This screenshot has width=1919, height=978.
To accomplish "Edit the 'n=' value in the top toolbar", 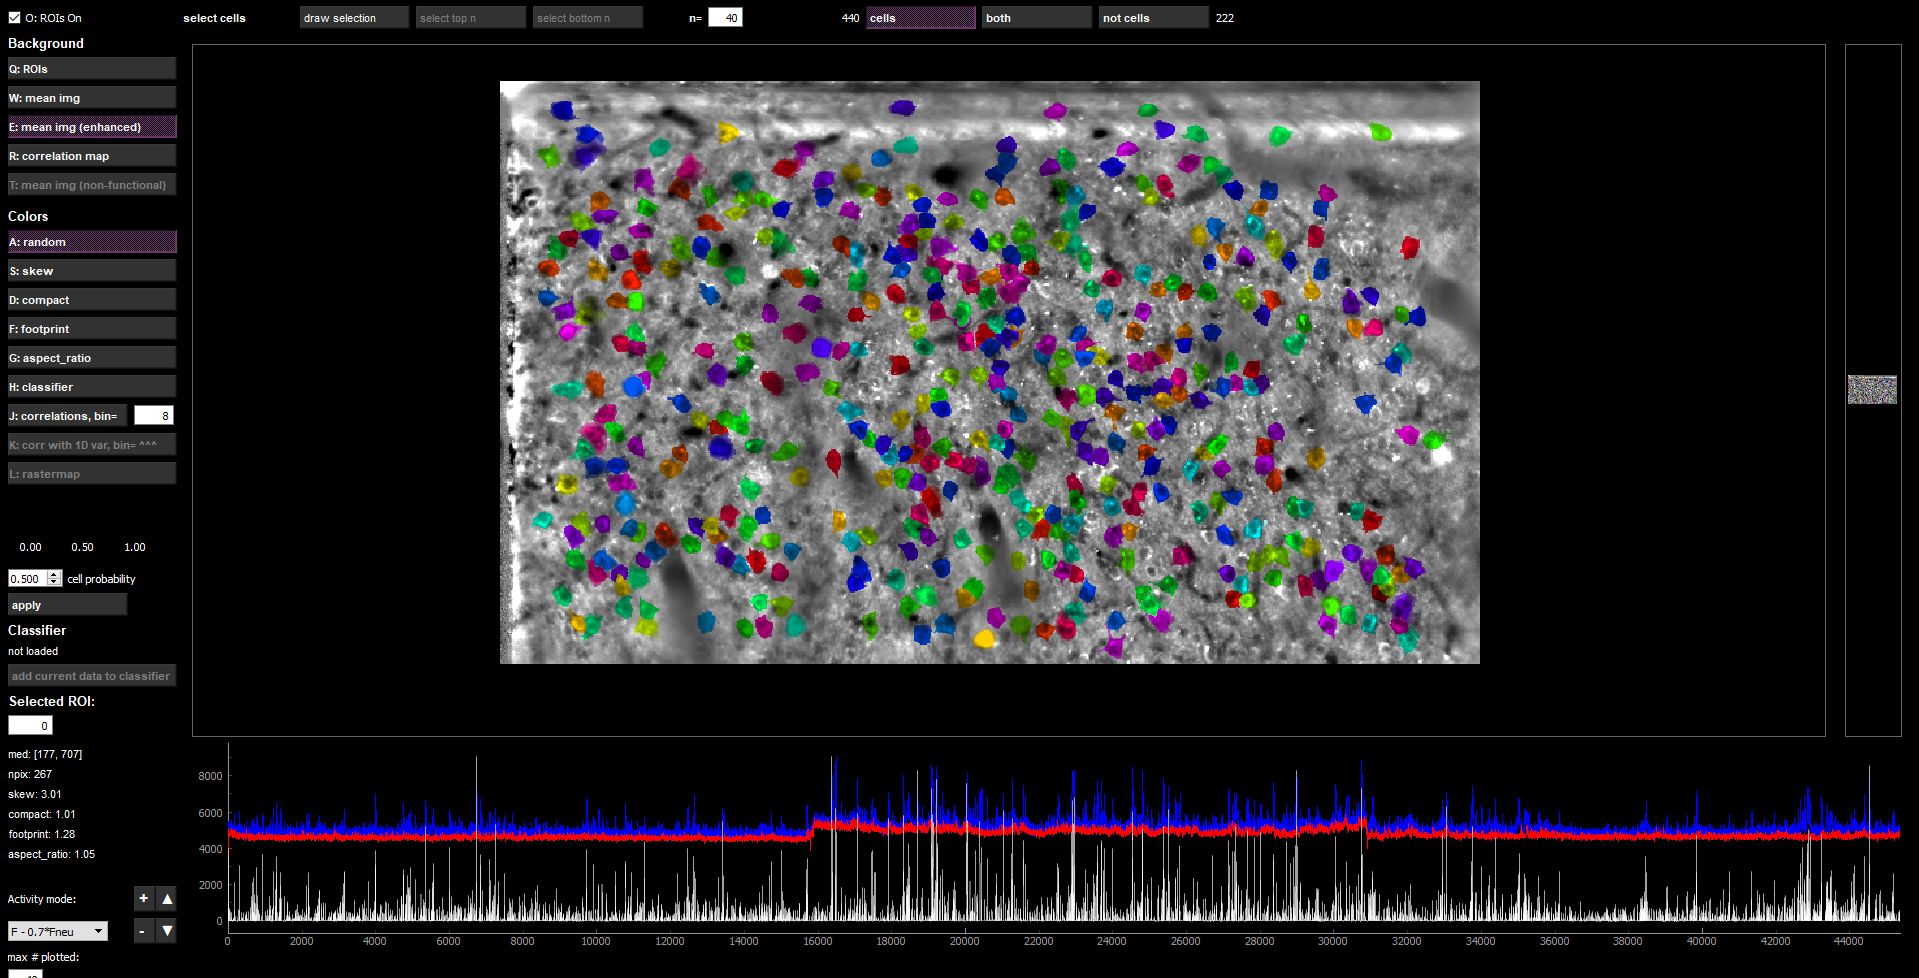I will [724, 17].
